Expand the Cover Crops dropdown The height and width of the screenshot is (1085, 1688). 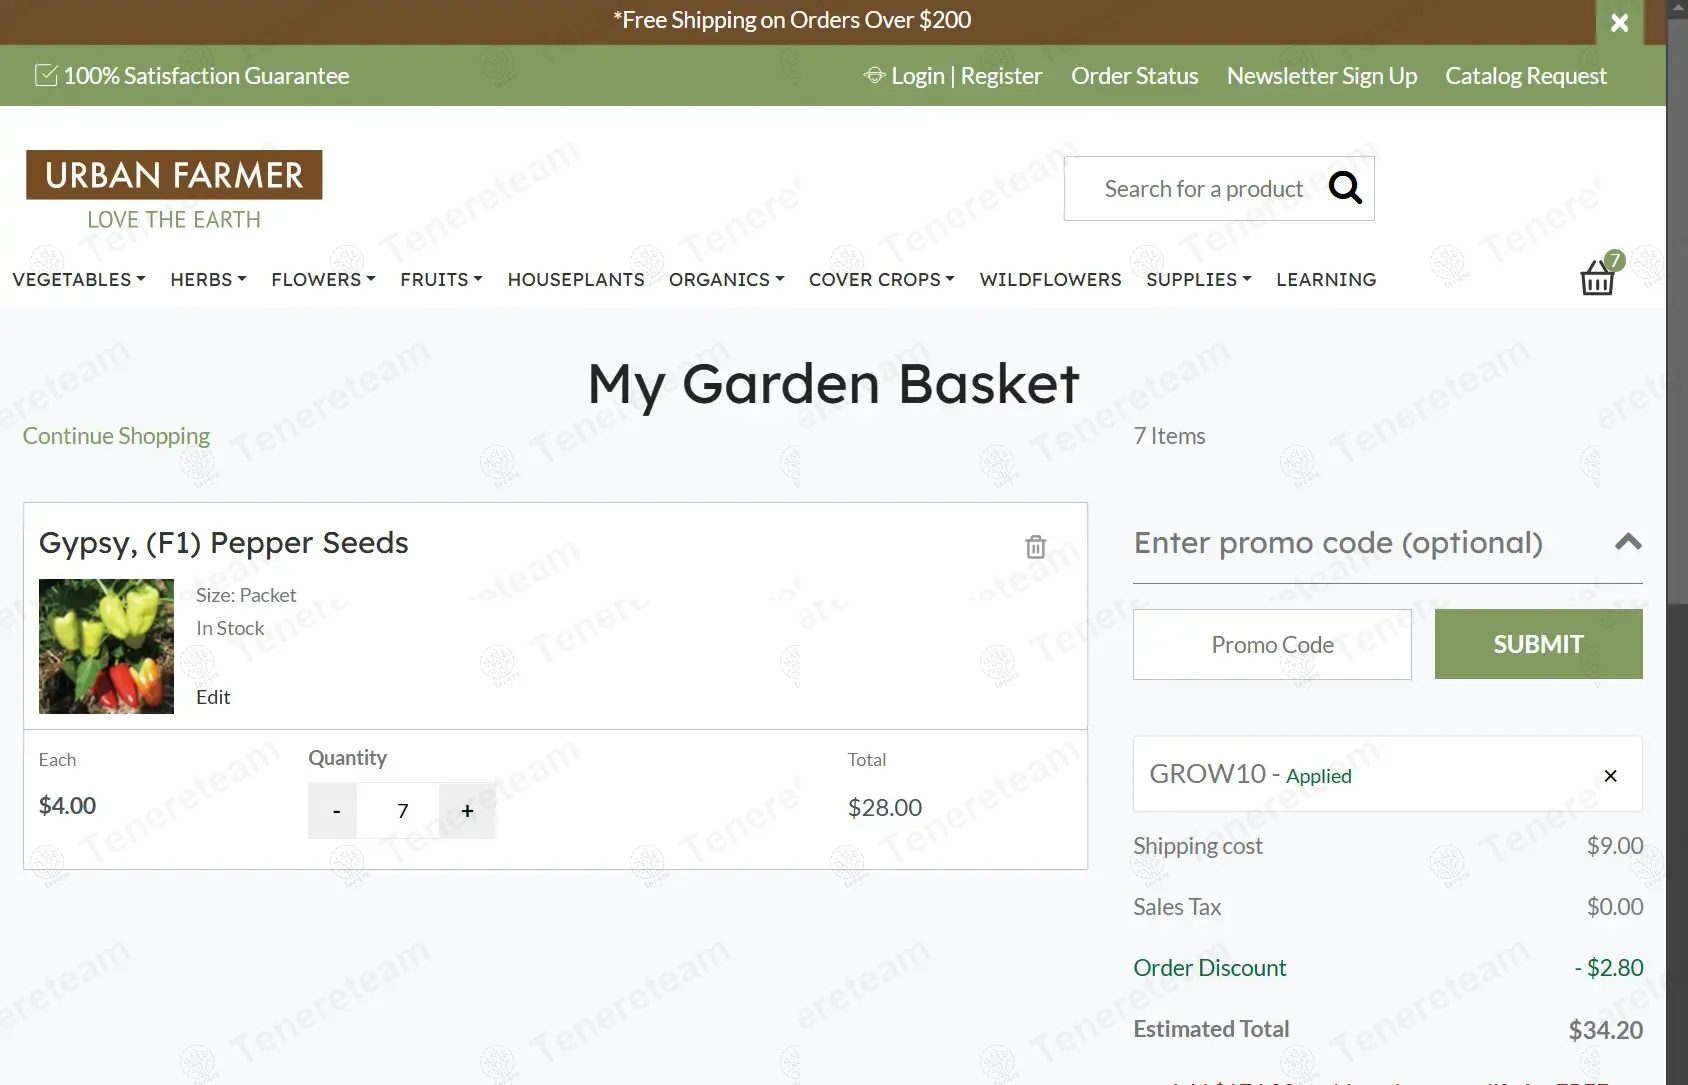point(881,280)
